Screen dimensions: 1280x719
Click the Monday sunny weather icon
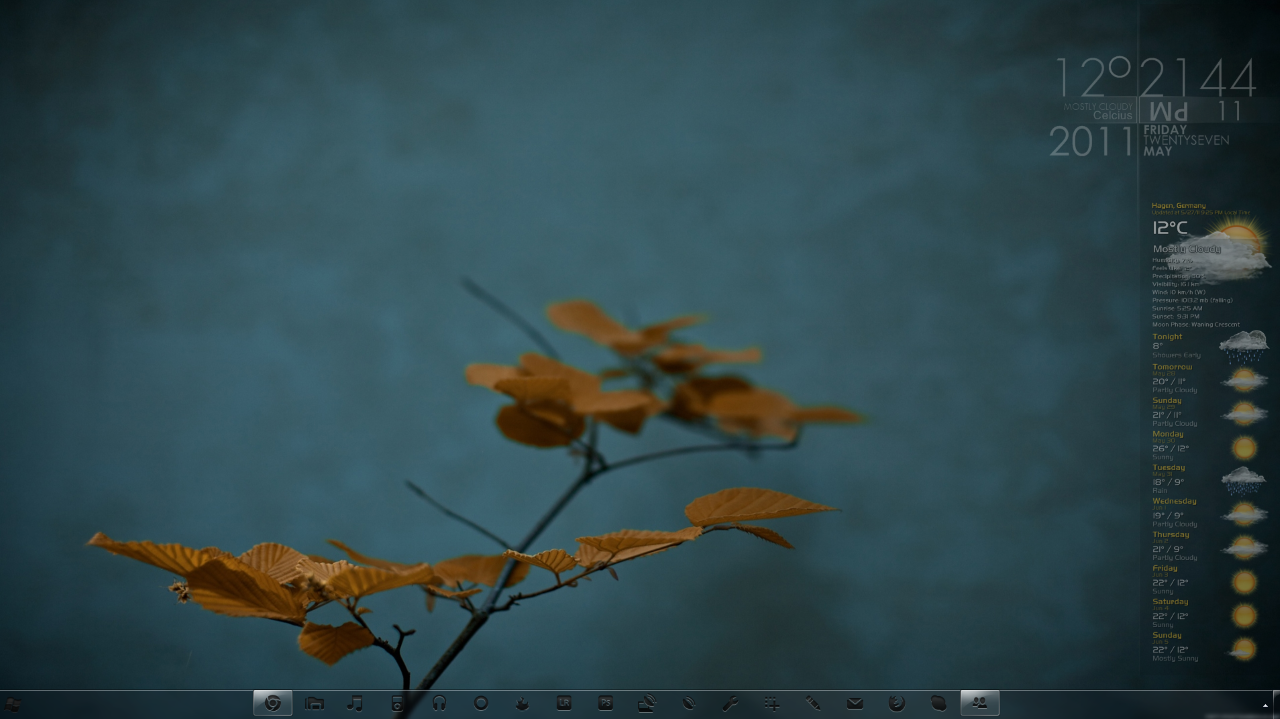(1244, 447)
